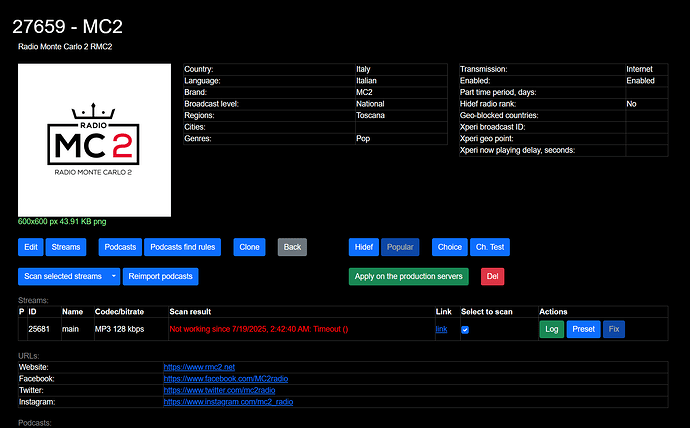Image resolution: width=690 pixels, height=428 pixels.
Task: Open the https://www.rmc2.net website link
Action: 199,367
